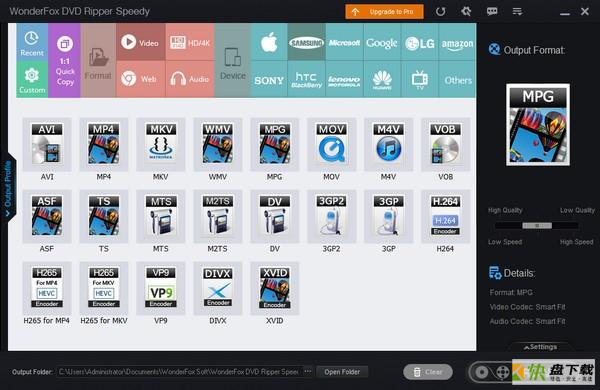Pick the M4V format icon
600x390 pixels.
[x=388, y=144]
